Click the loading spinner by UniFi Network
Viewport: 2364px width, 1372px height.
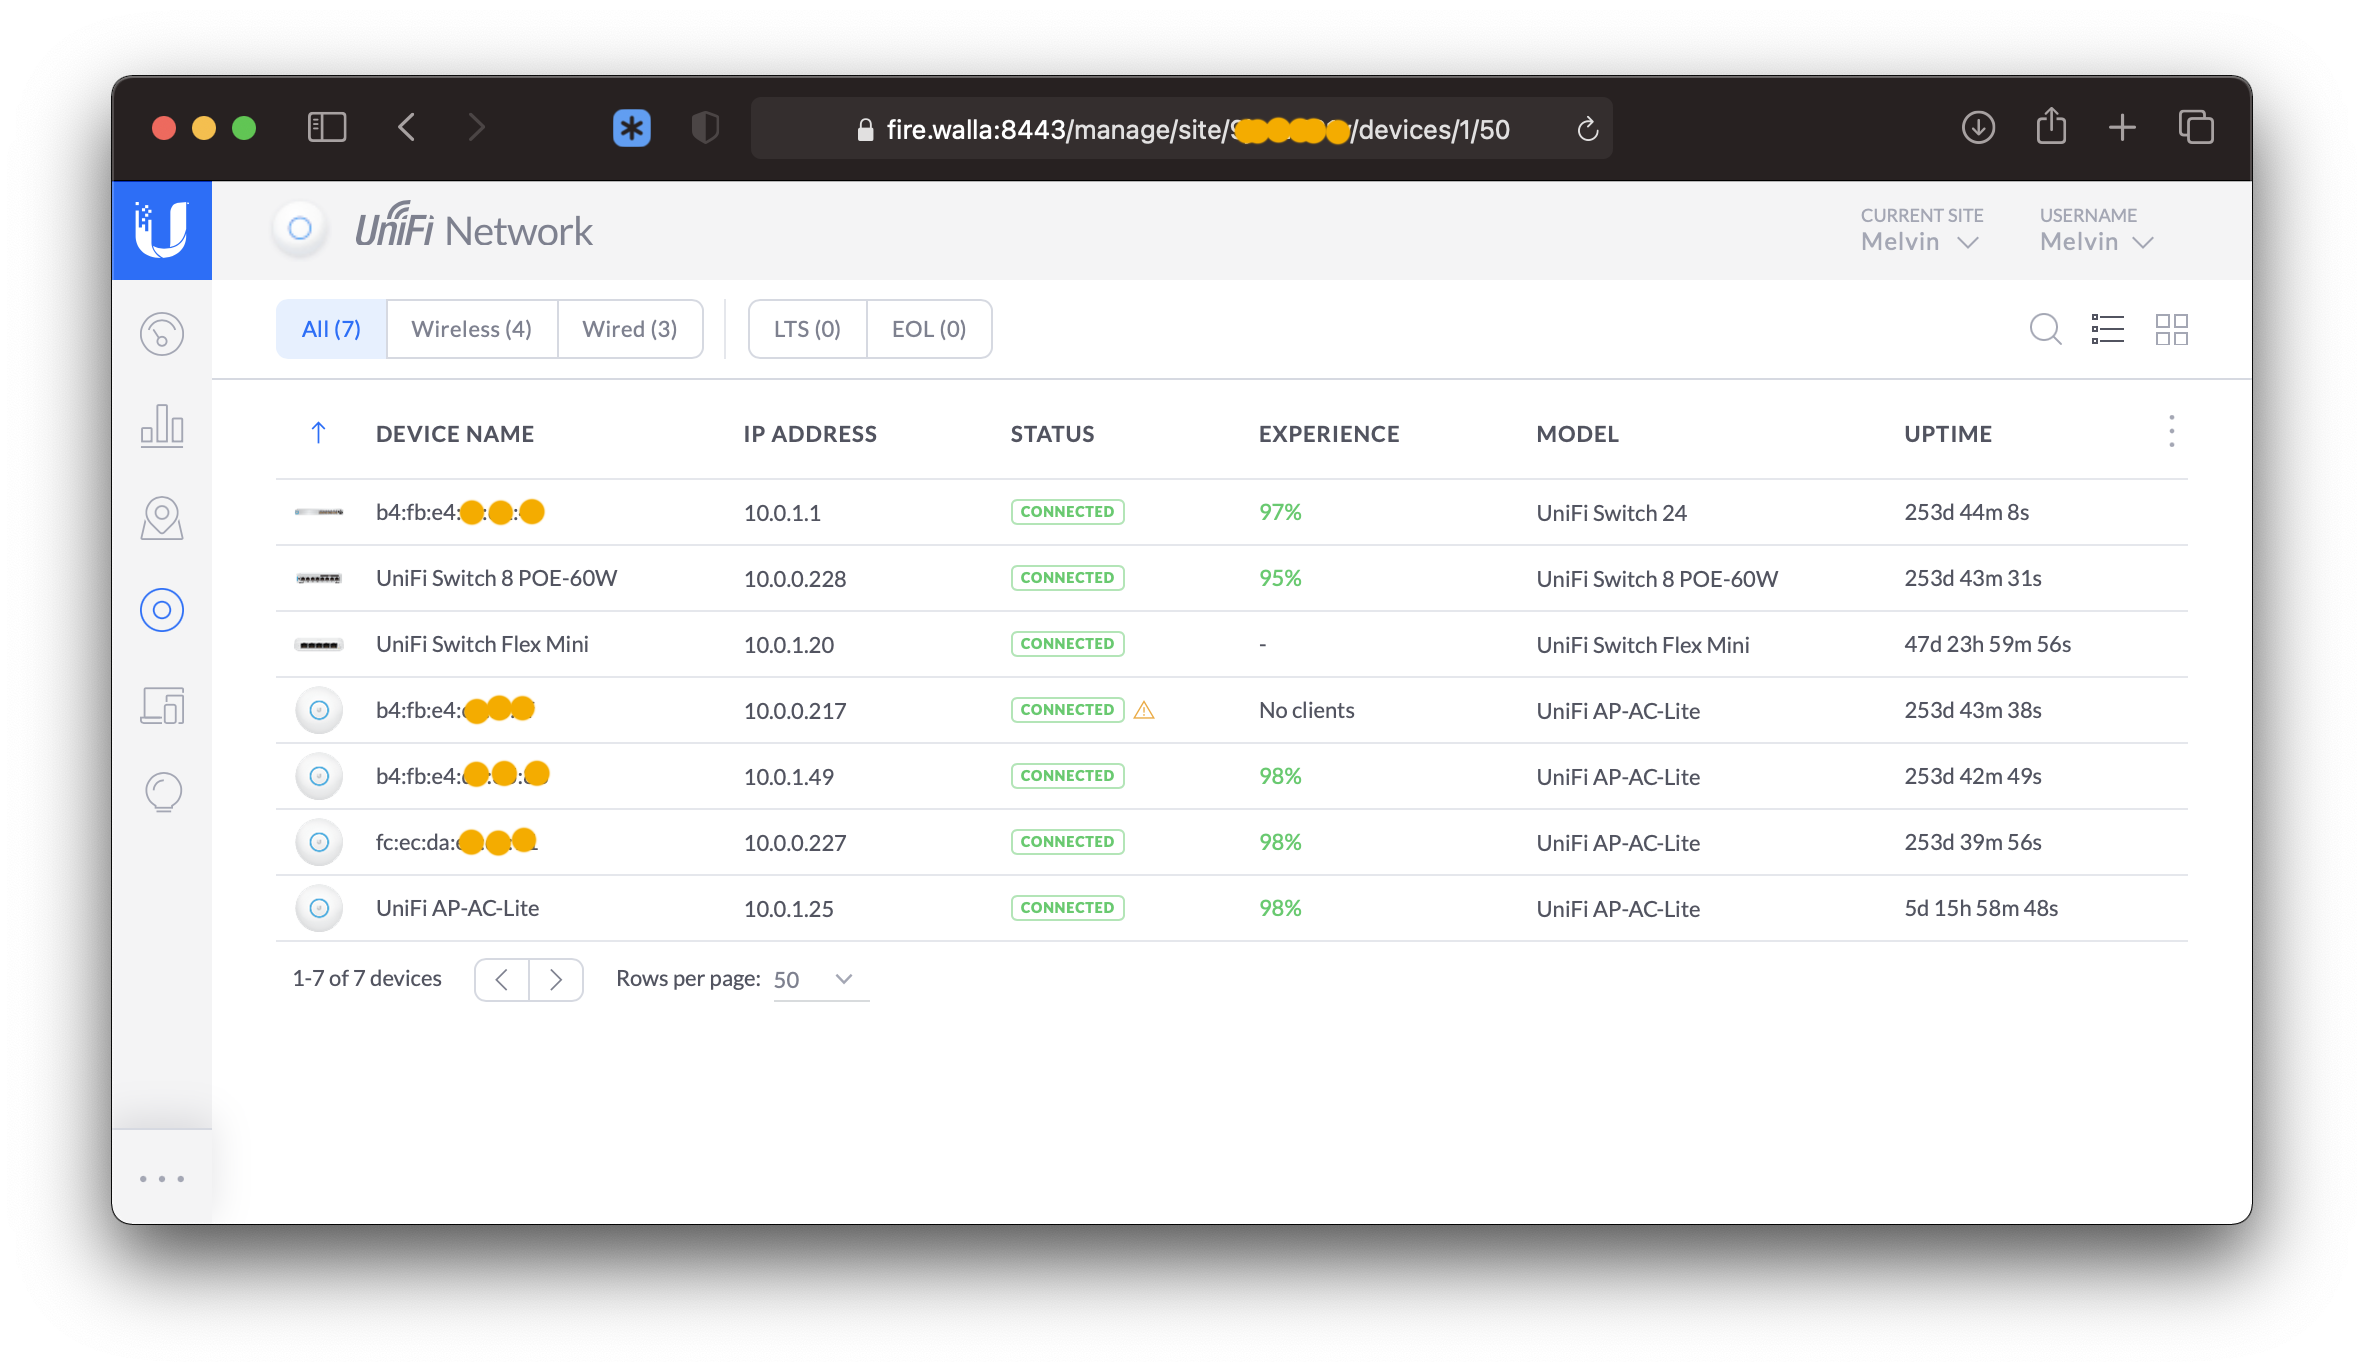(x=300, y=229)
